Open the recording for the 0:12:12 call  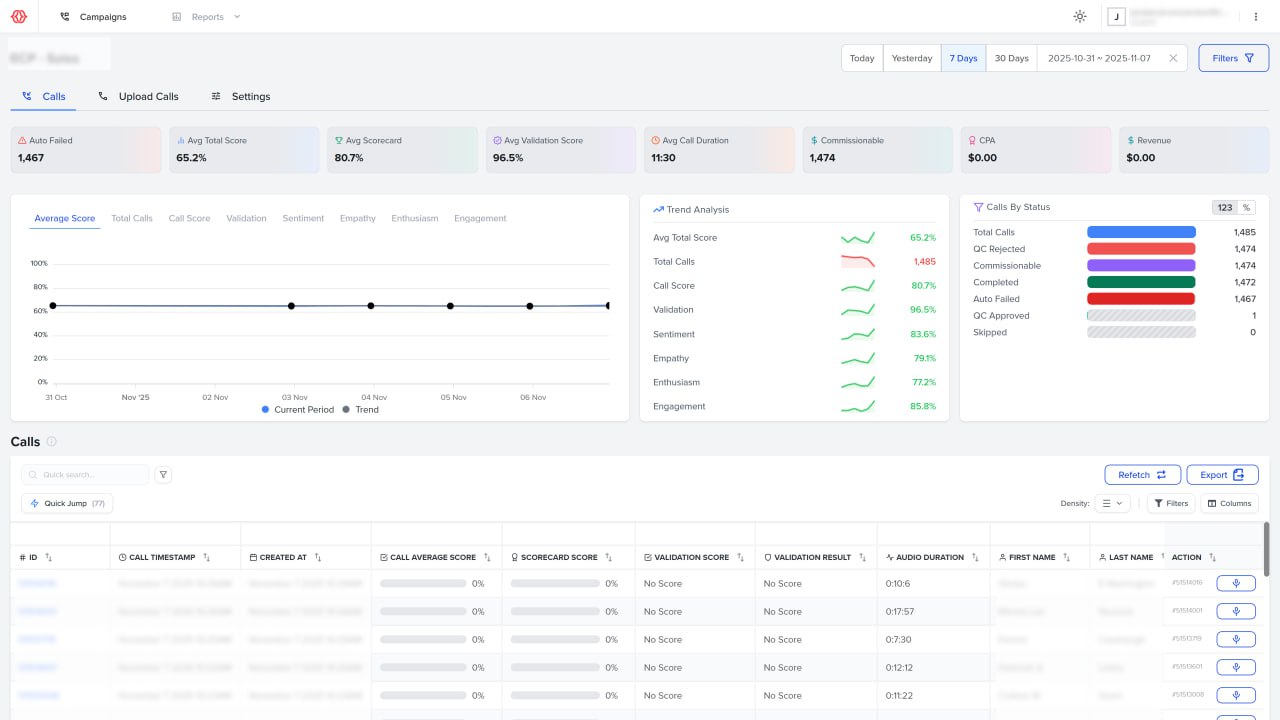tap(1236, 667)
